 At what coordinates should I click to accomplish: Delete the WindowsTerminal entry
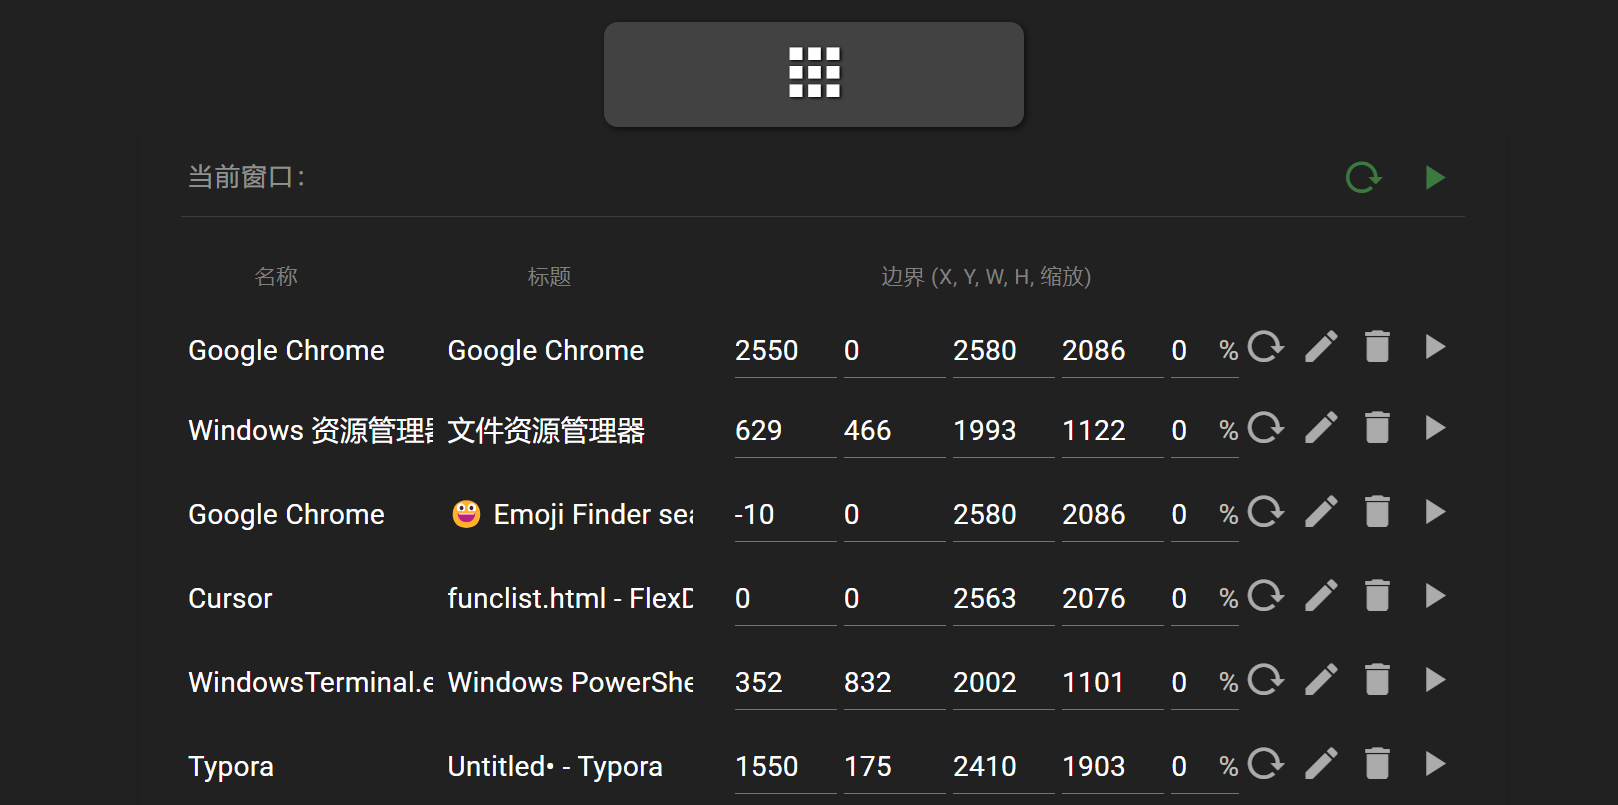tap(1377, 680)
